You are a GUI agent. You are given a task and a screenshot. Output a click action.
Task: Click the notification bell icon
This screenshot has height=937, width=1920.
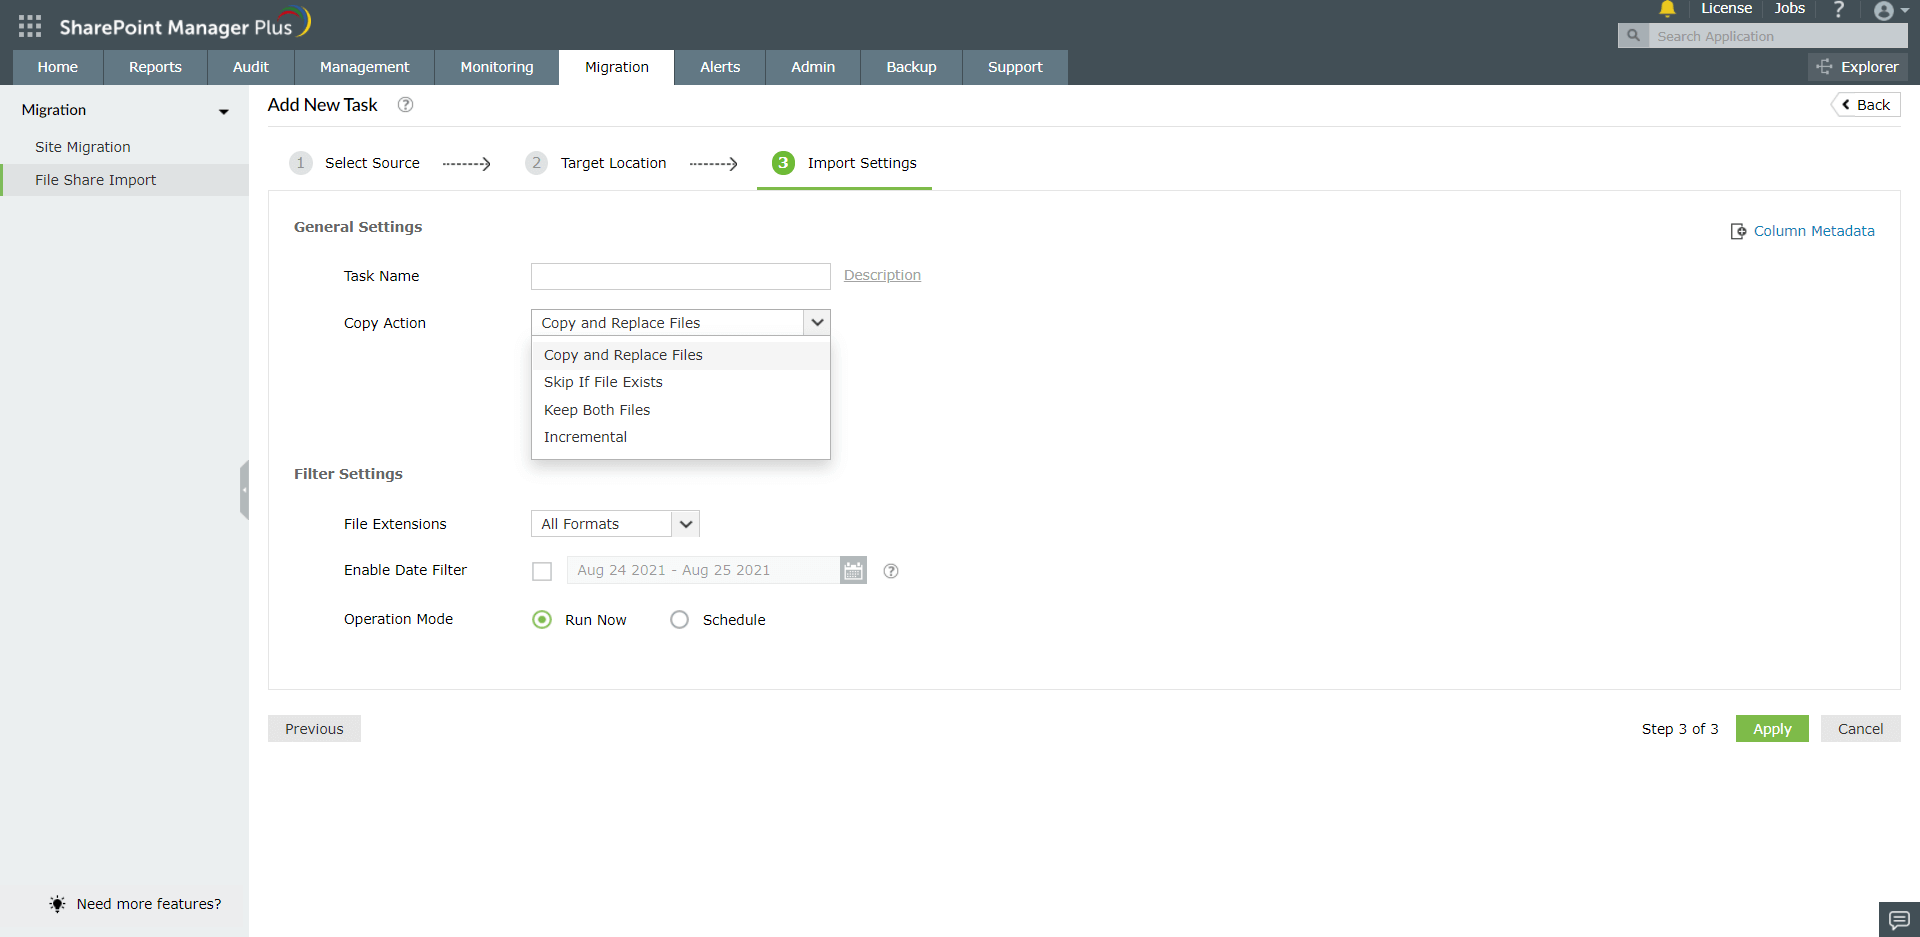click(x=1667, y=9)
